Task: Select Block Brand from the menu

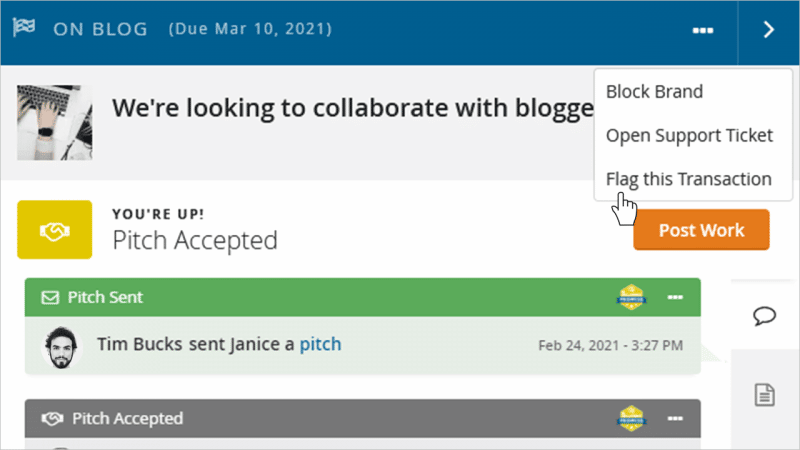Action: [654, 92]
